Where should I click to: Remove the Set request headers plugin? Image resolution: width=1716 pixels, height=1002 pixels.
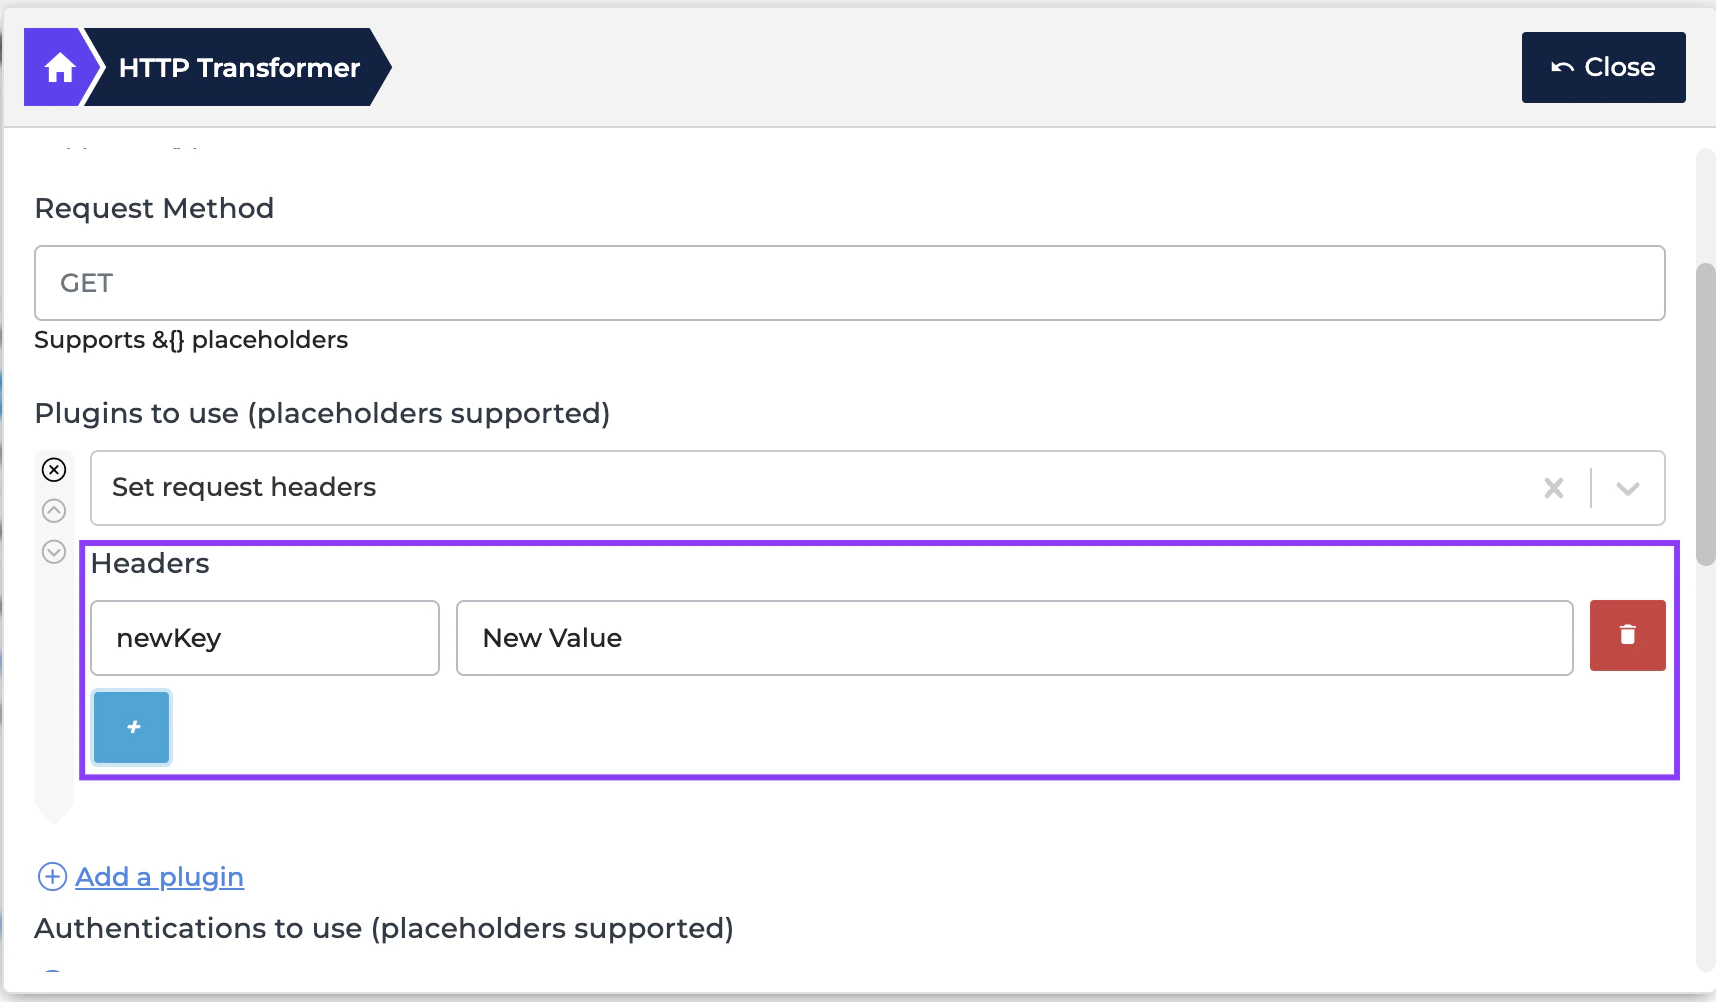[x=54, y=469]
